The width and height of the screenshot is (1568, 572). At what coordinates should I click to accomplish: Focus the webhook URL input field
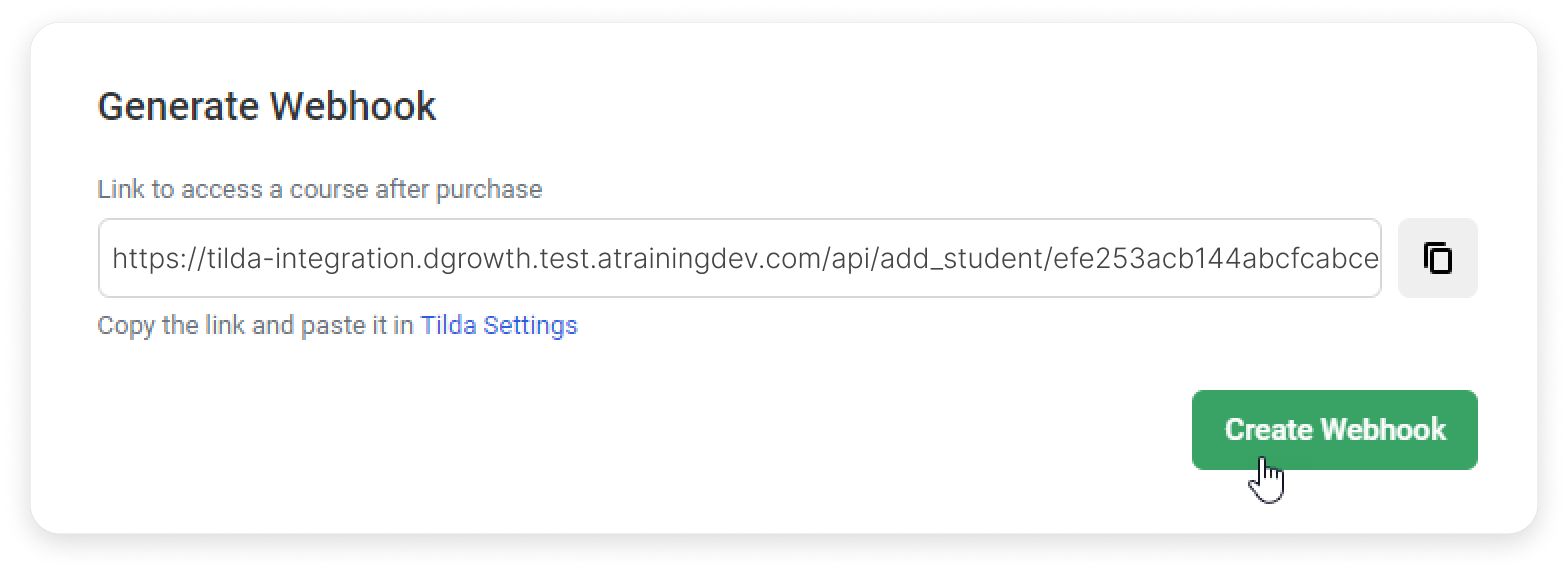pos(740,258)
